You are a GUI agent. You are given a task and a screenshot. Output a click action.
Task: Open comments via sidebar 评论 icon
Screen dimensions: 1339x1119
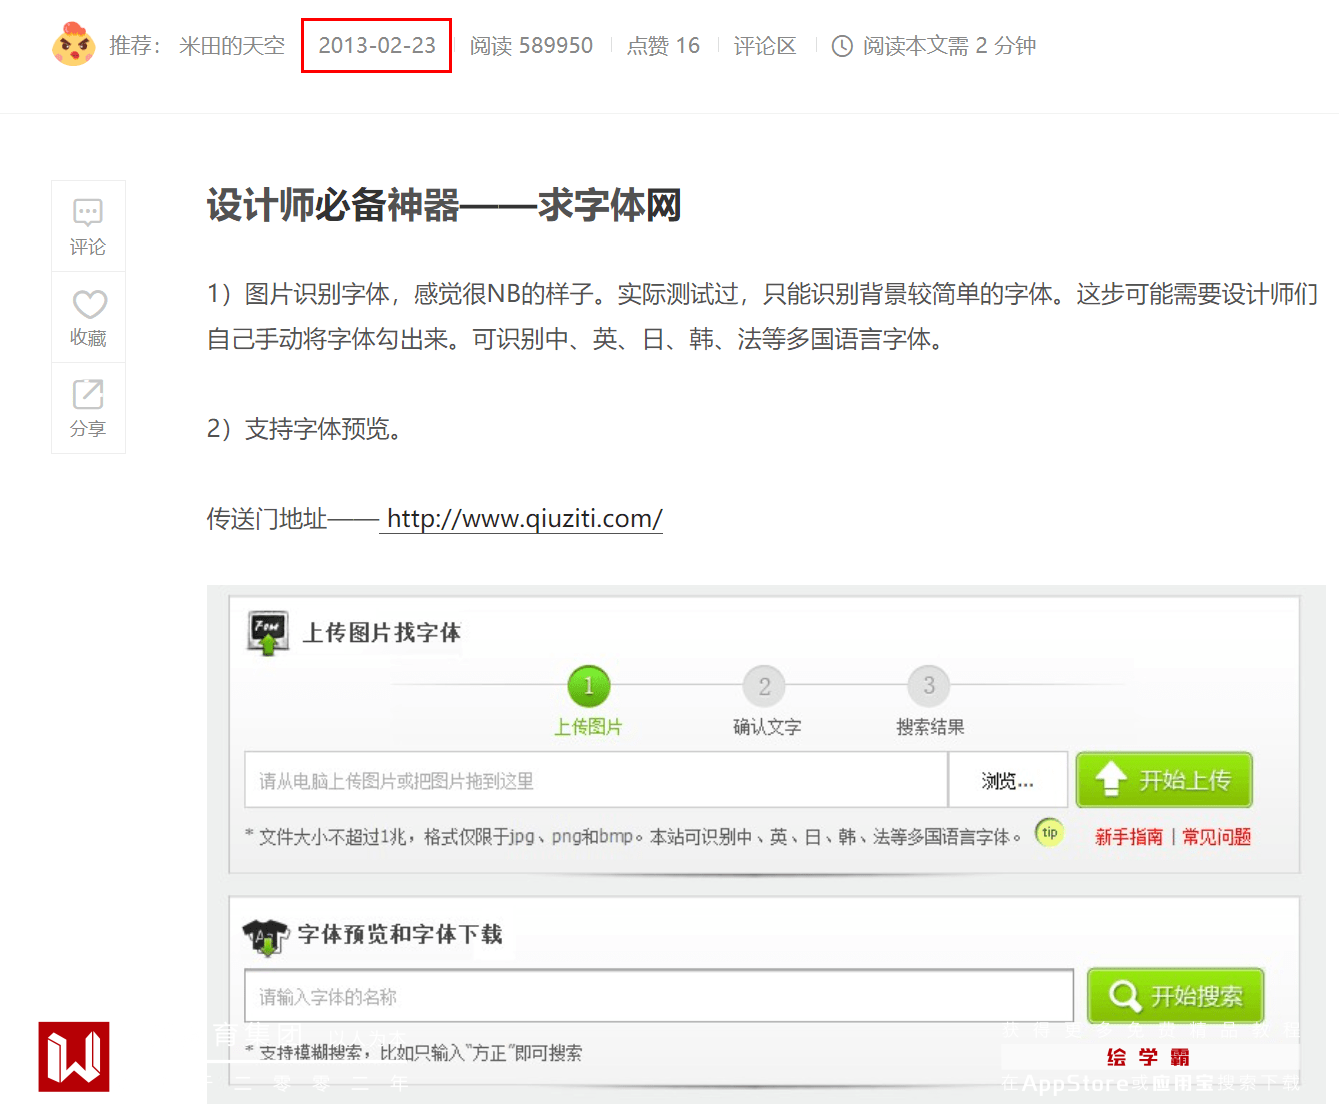[x=88, y=226]
